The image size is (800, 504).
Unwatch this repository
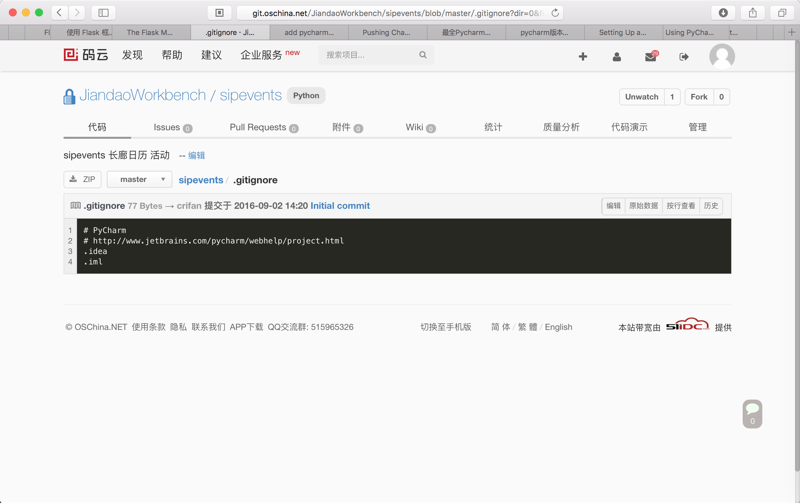pos(642,97)
